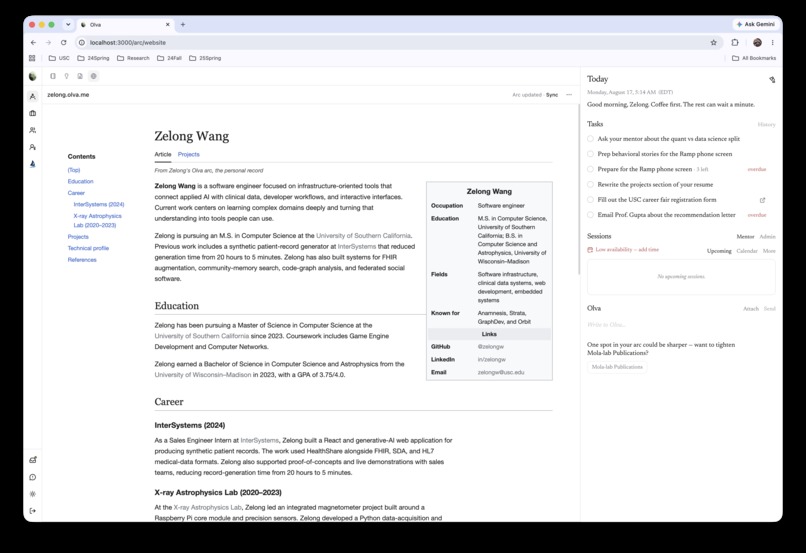Check off 'Prep behavioral stories' task
The image size is (806, 553).
coord(590,154)
